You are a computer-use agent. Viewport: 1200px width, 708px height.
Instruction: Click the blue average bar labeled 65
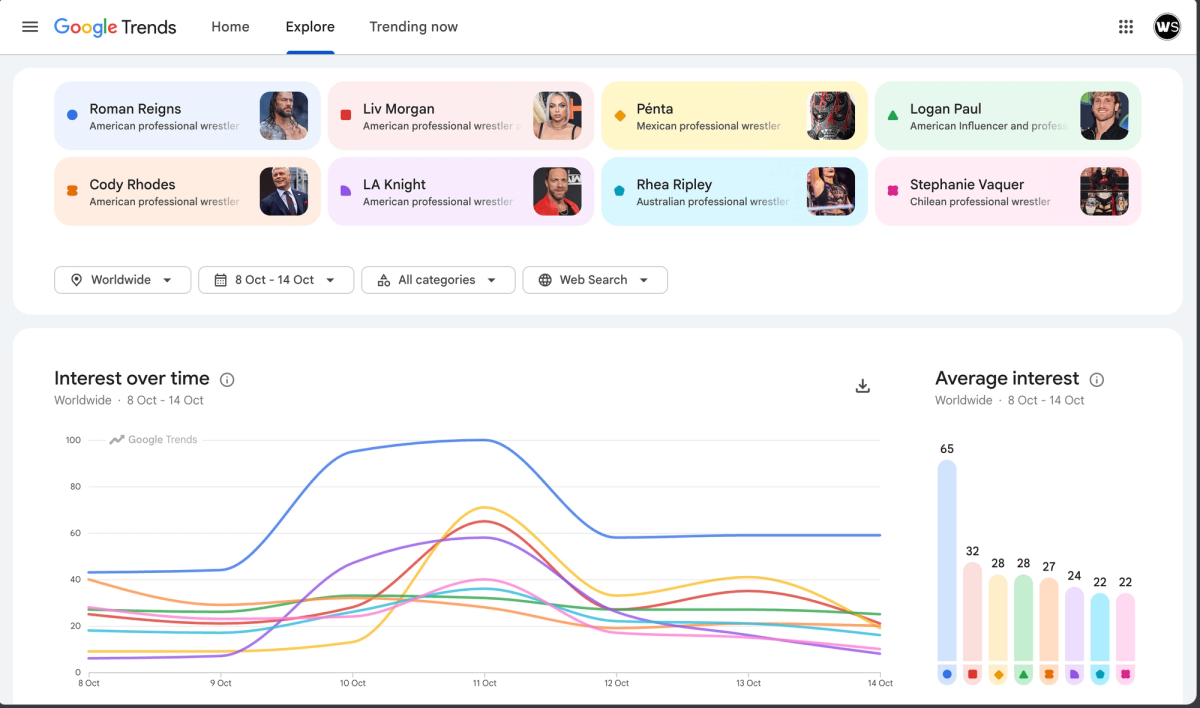(946, 560)
